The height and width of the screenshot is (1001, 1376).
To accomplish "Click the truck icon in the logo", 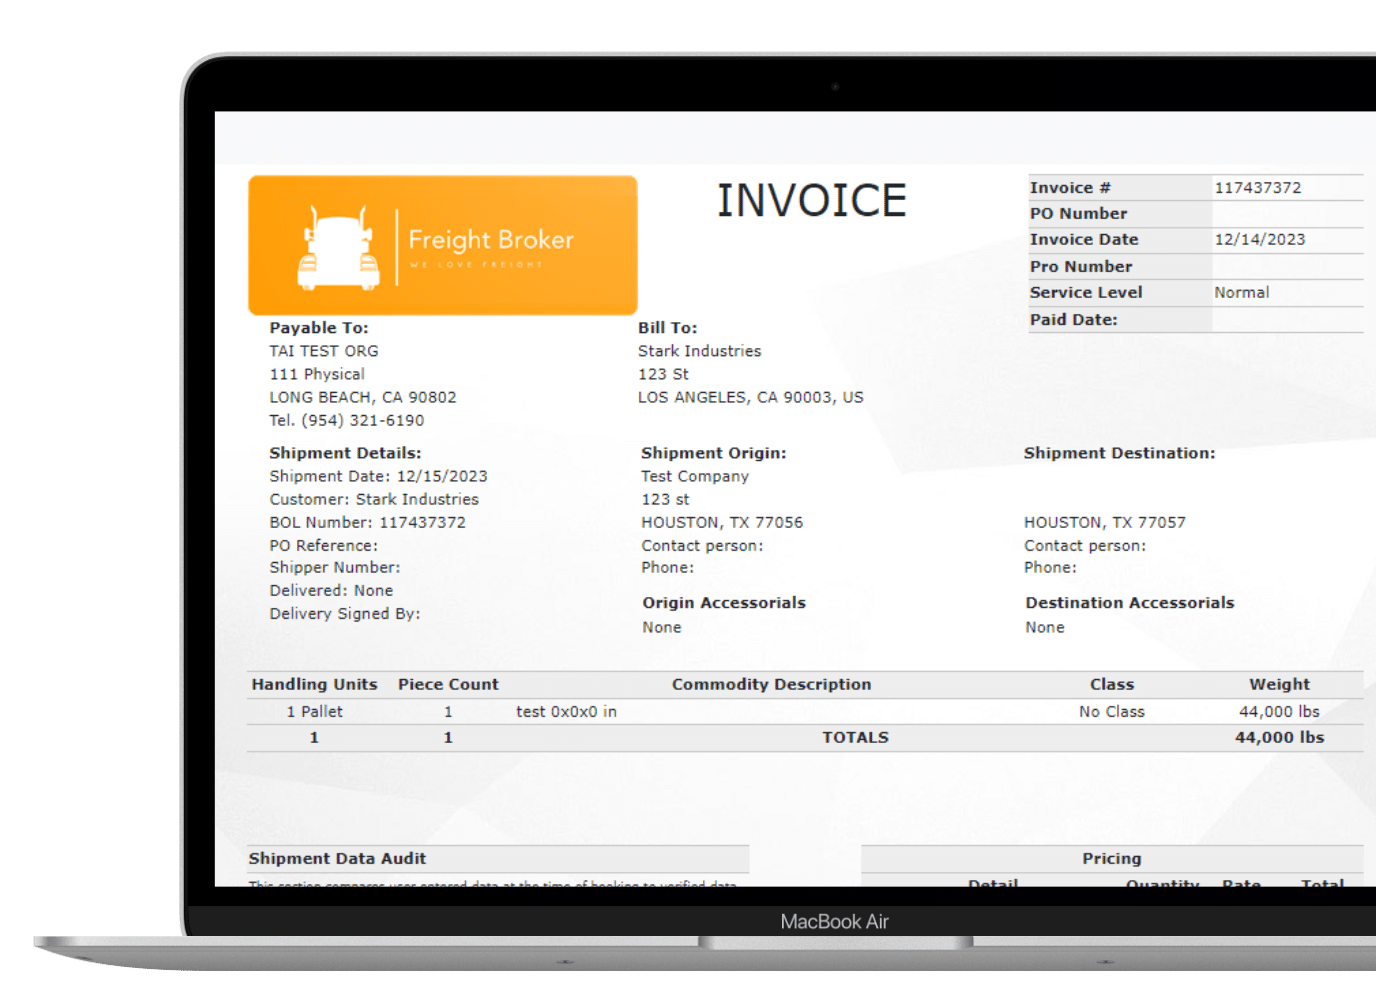I will click(338, 249).
